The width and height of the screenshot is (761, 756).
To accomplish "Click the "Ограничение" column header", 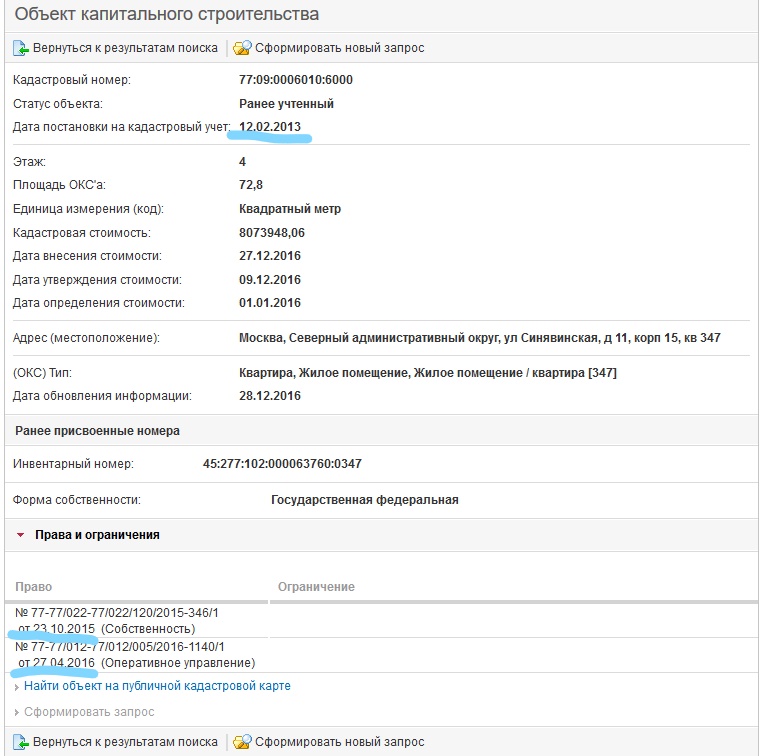I will (316, 587).
